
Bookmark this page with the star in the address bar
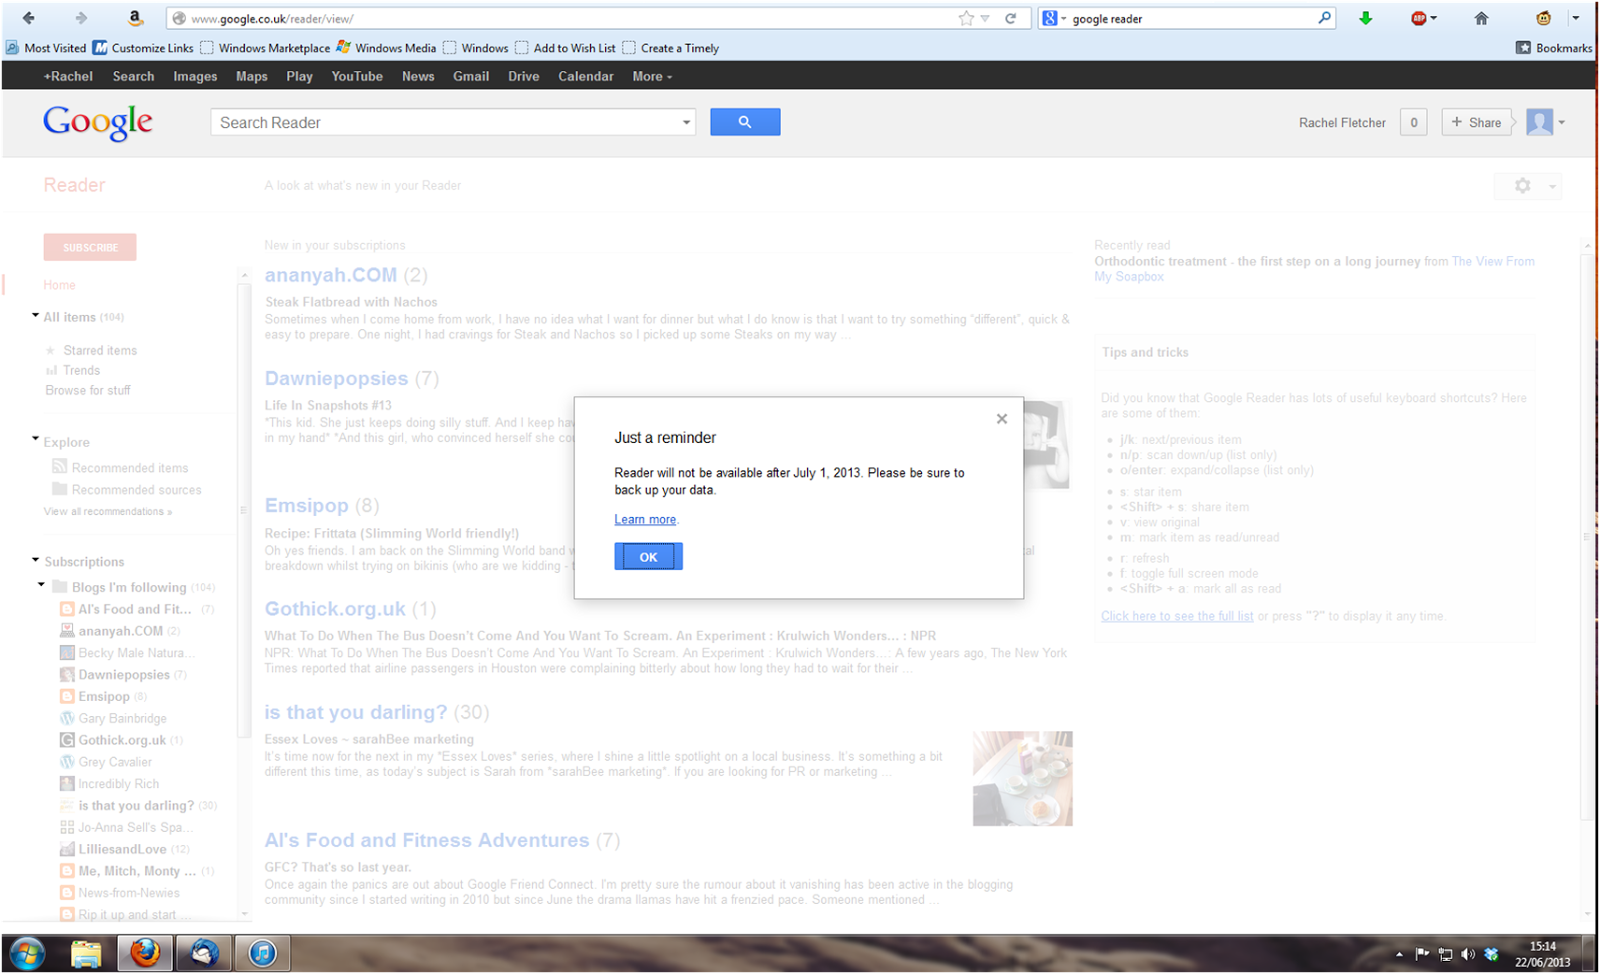pos(966,17)
